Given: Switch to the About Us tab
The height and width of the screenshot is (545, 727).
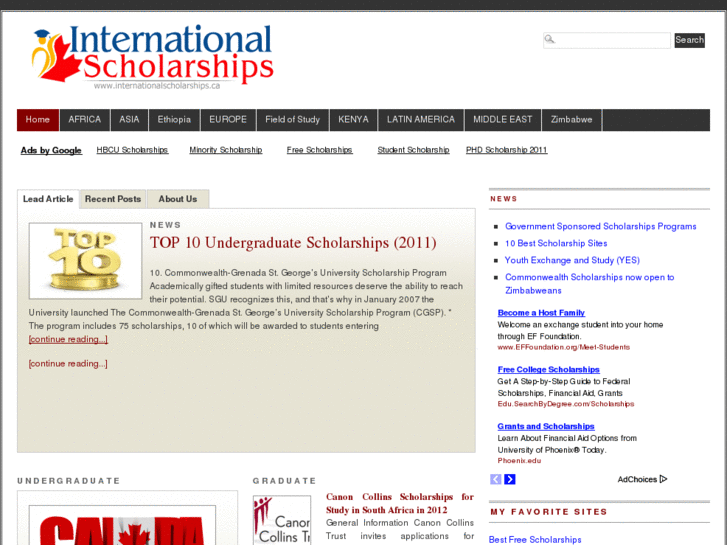Looking at the screenshot, I should click(x=178, y=199).
